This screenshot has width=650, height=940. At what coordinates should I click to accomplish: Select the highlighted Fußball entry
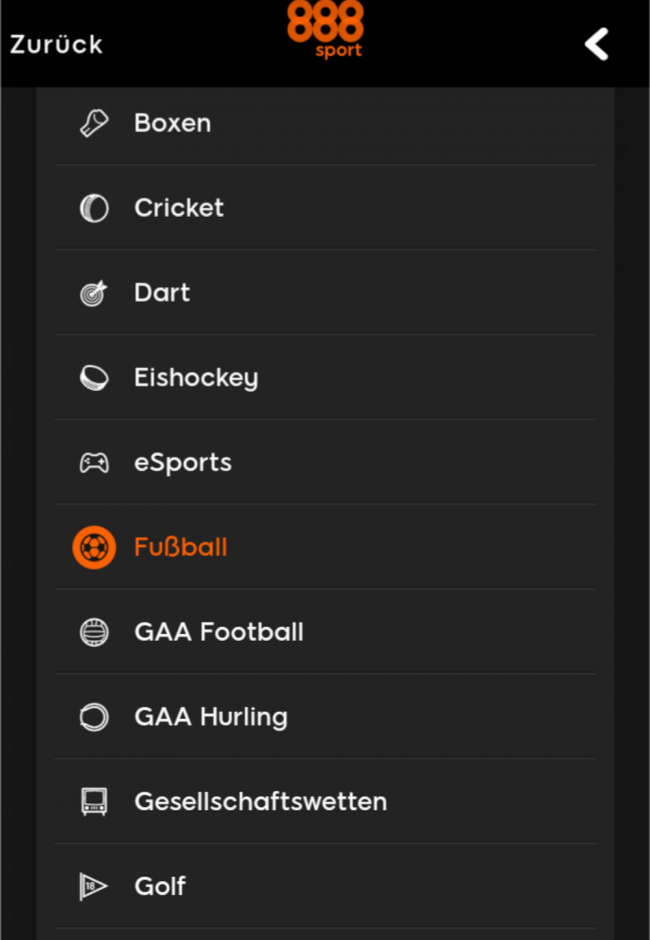[181, 547]
